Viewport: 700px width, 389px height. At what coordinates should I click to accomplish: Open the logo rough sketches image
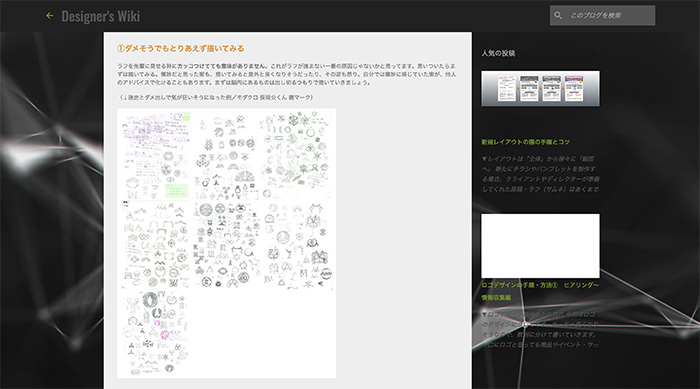227,243
